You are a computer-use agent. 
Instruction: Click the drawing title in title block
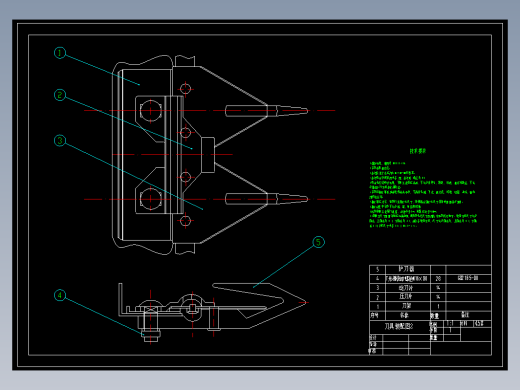coord(399,326)
